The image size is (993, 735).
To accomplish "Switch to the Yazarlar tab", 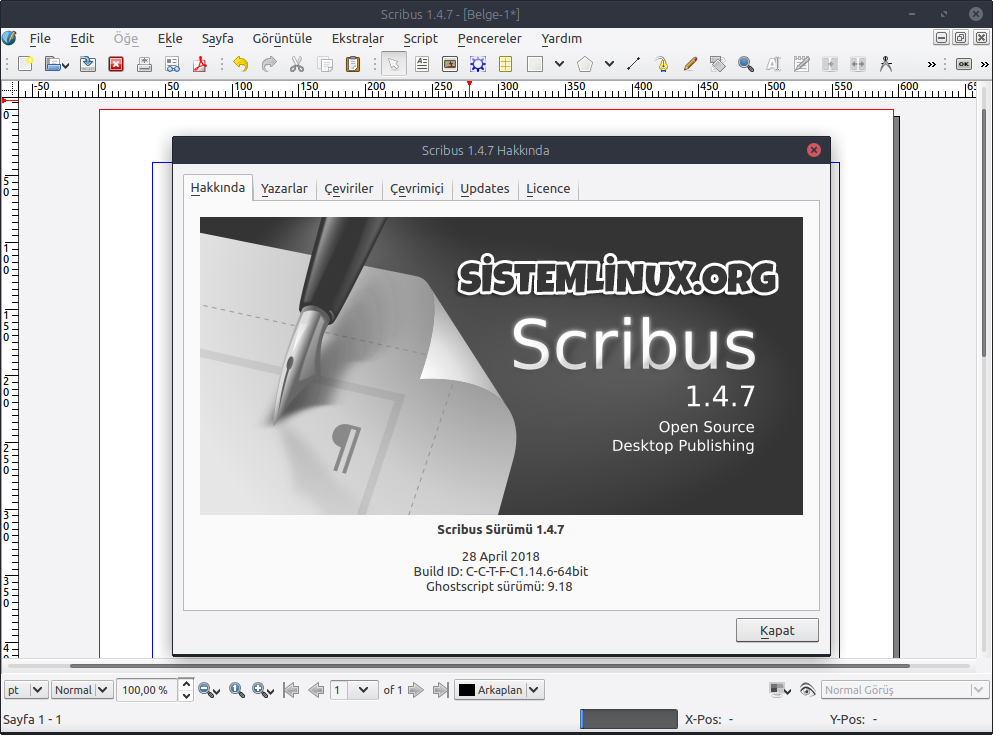I will pyautogui.click(x=284, y=188).
